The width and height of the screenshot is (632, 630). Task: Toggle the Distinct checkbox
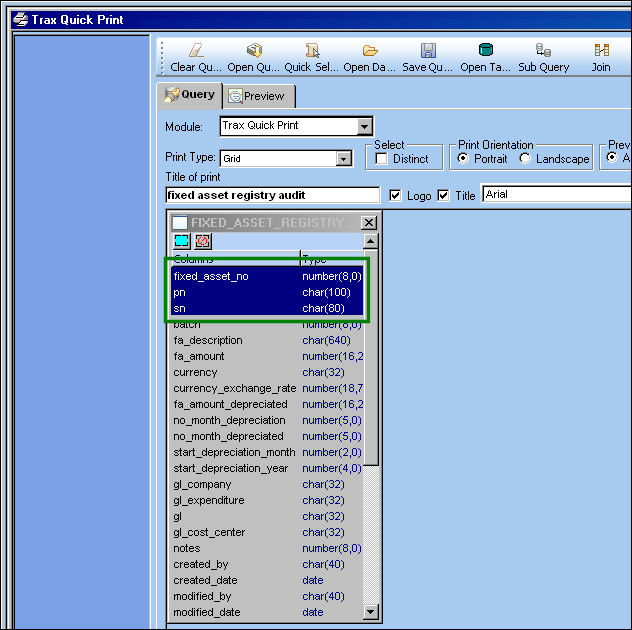[x=381, y=158]
